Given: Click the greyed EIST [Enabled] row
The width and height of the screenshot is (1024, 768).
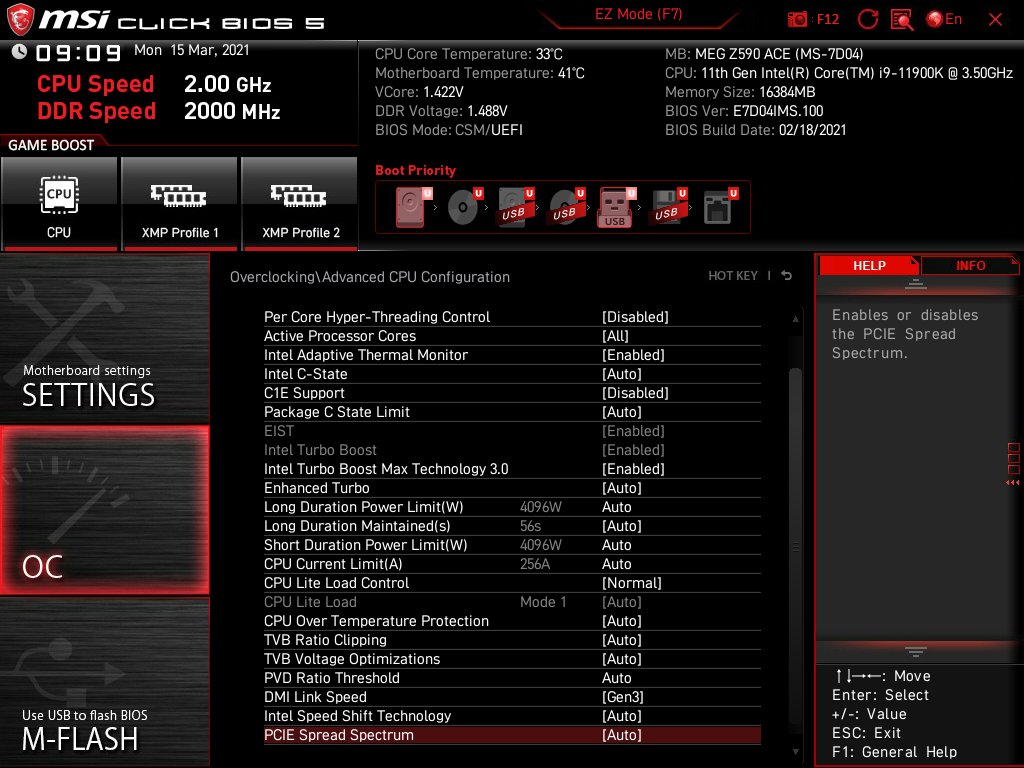Looking at the screenshot, I should [512, 430].
